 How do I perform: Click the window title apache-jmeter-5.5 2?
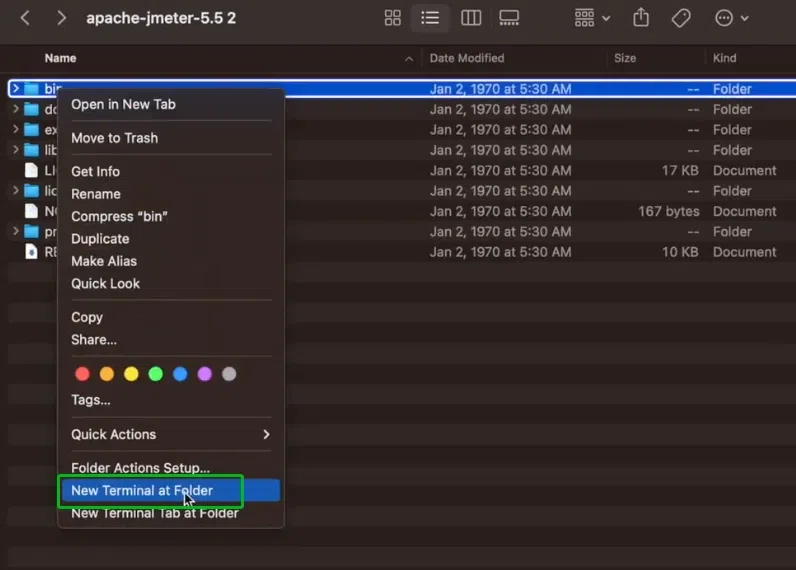point(161,18)
